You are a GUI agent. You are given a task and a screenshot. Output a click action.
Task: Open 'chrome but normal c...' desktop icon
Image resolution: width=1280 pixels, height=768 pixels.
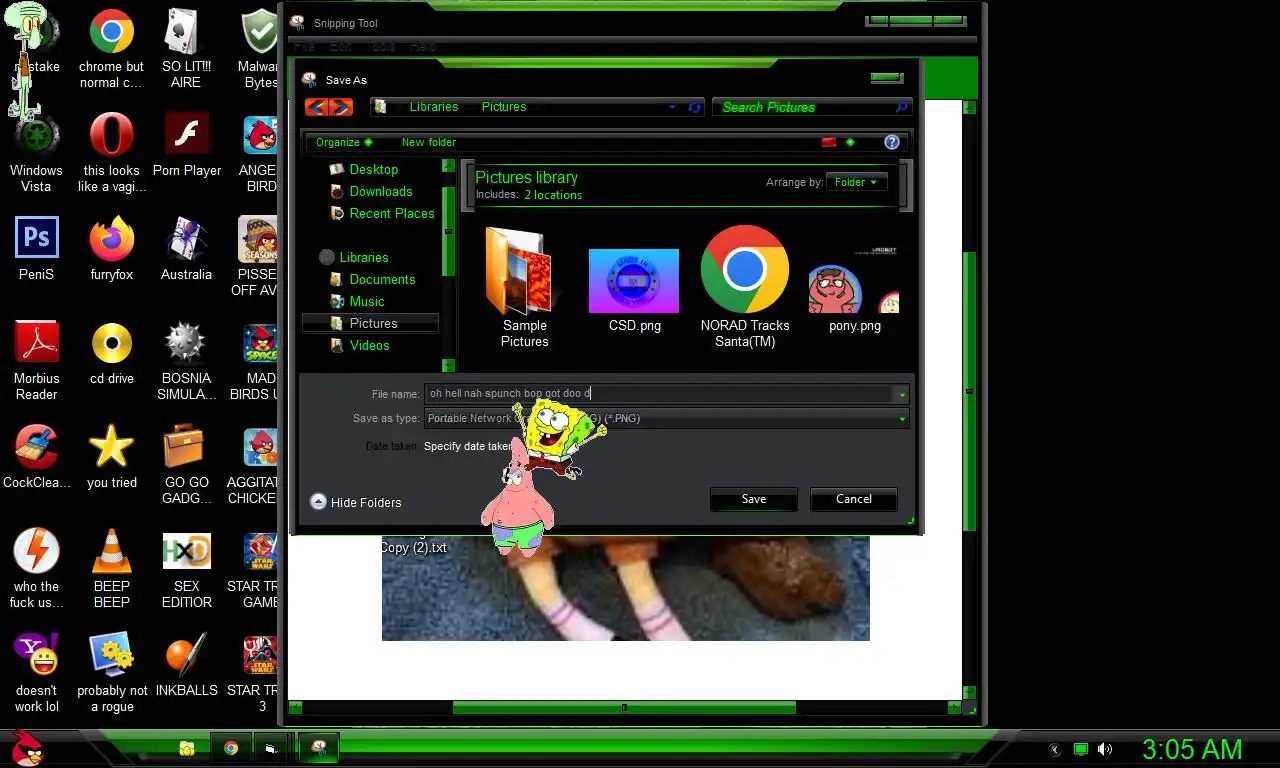pyautogui.click(x=112, y=49)
